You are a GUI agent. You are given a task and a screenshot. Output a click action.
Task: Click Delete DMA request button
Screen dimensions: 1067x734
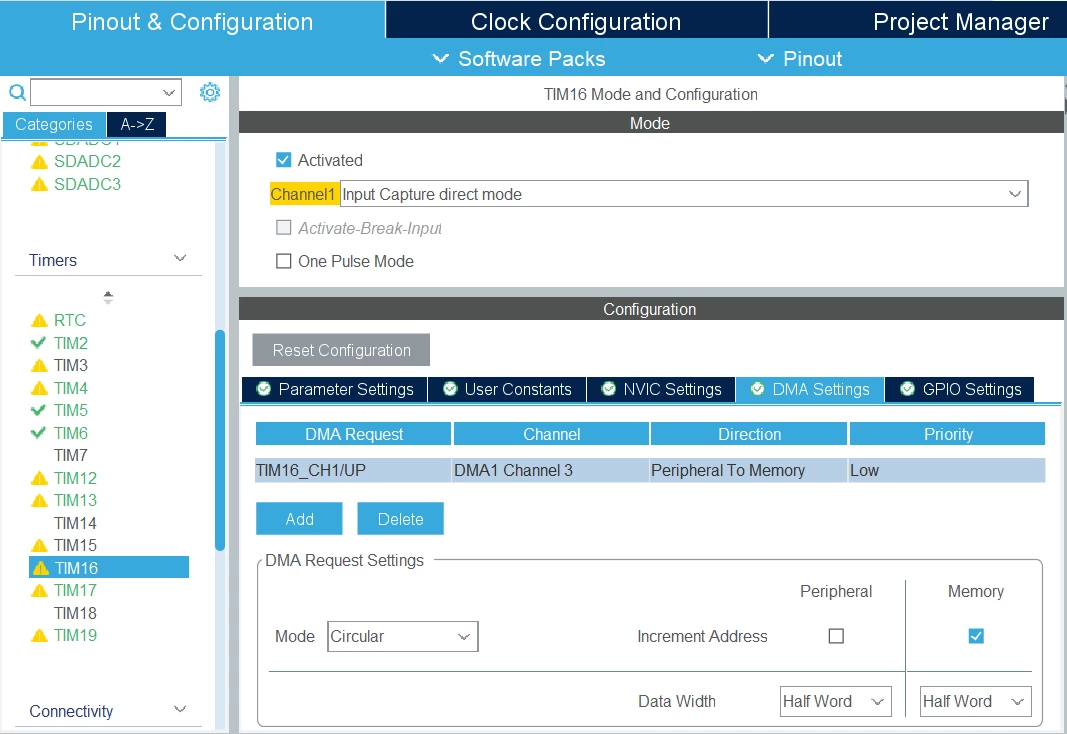coord(401,519)
